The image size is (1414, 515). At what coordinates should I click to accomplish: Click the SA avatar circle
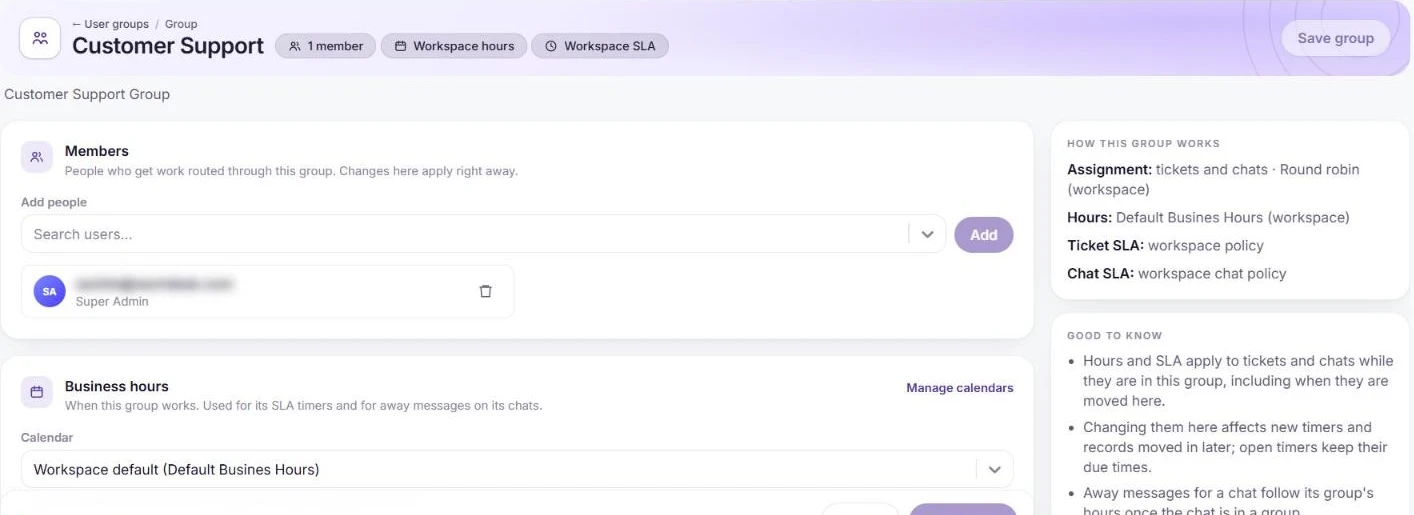click(50, 291)
